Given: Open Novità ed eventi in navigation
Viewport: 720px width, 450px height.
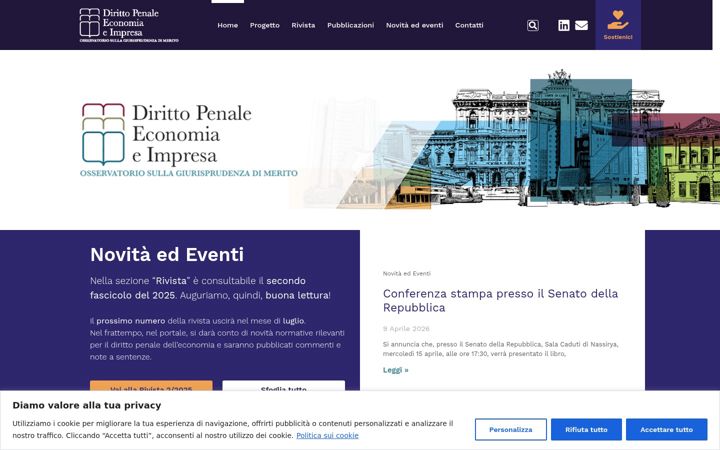Looking at the screenshot, I should point(415,25).
